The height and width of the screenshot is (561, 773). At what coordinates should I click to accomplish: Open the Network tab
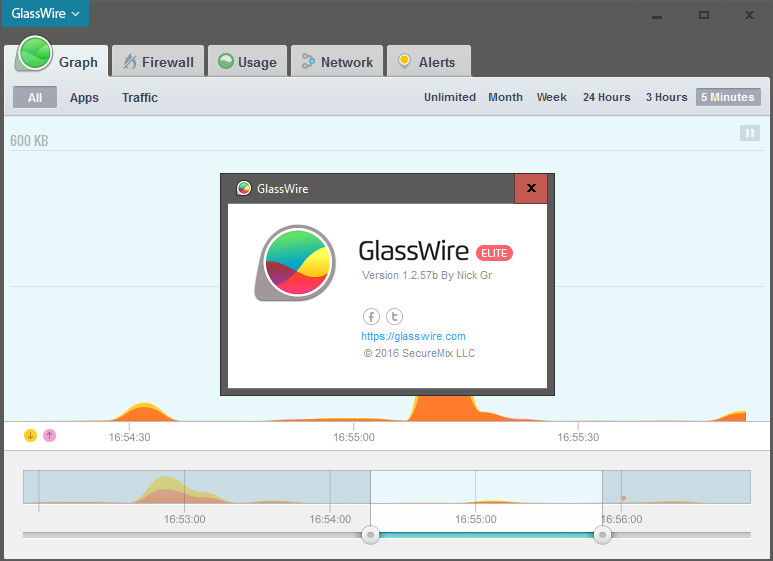click(337, 62)
